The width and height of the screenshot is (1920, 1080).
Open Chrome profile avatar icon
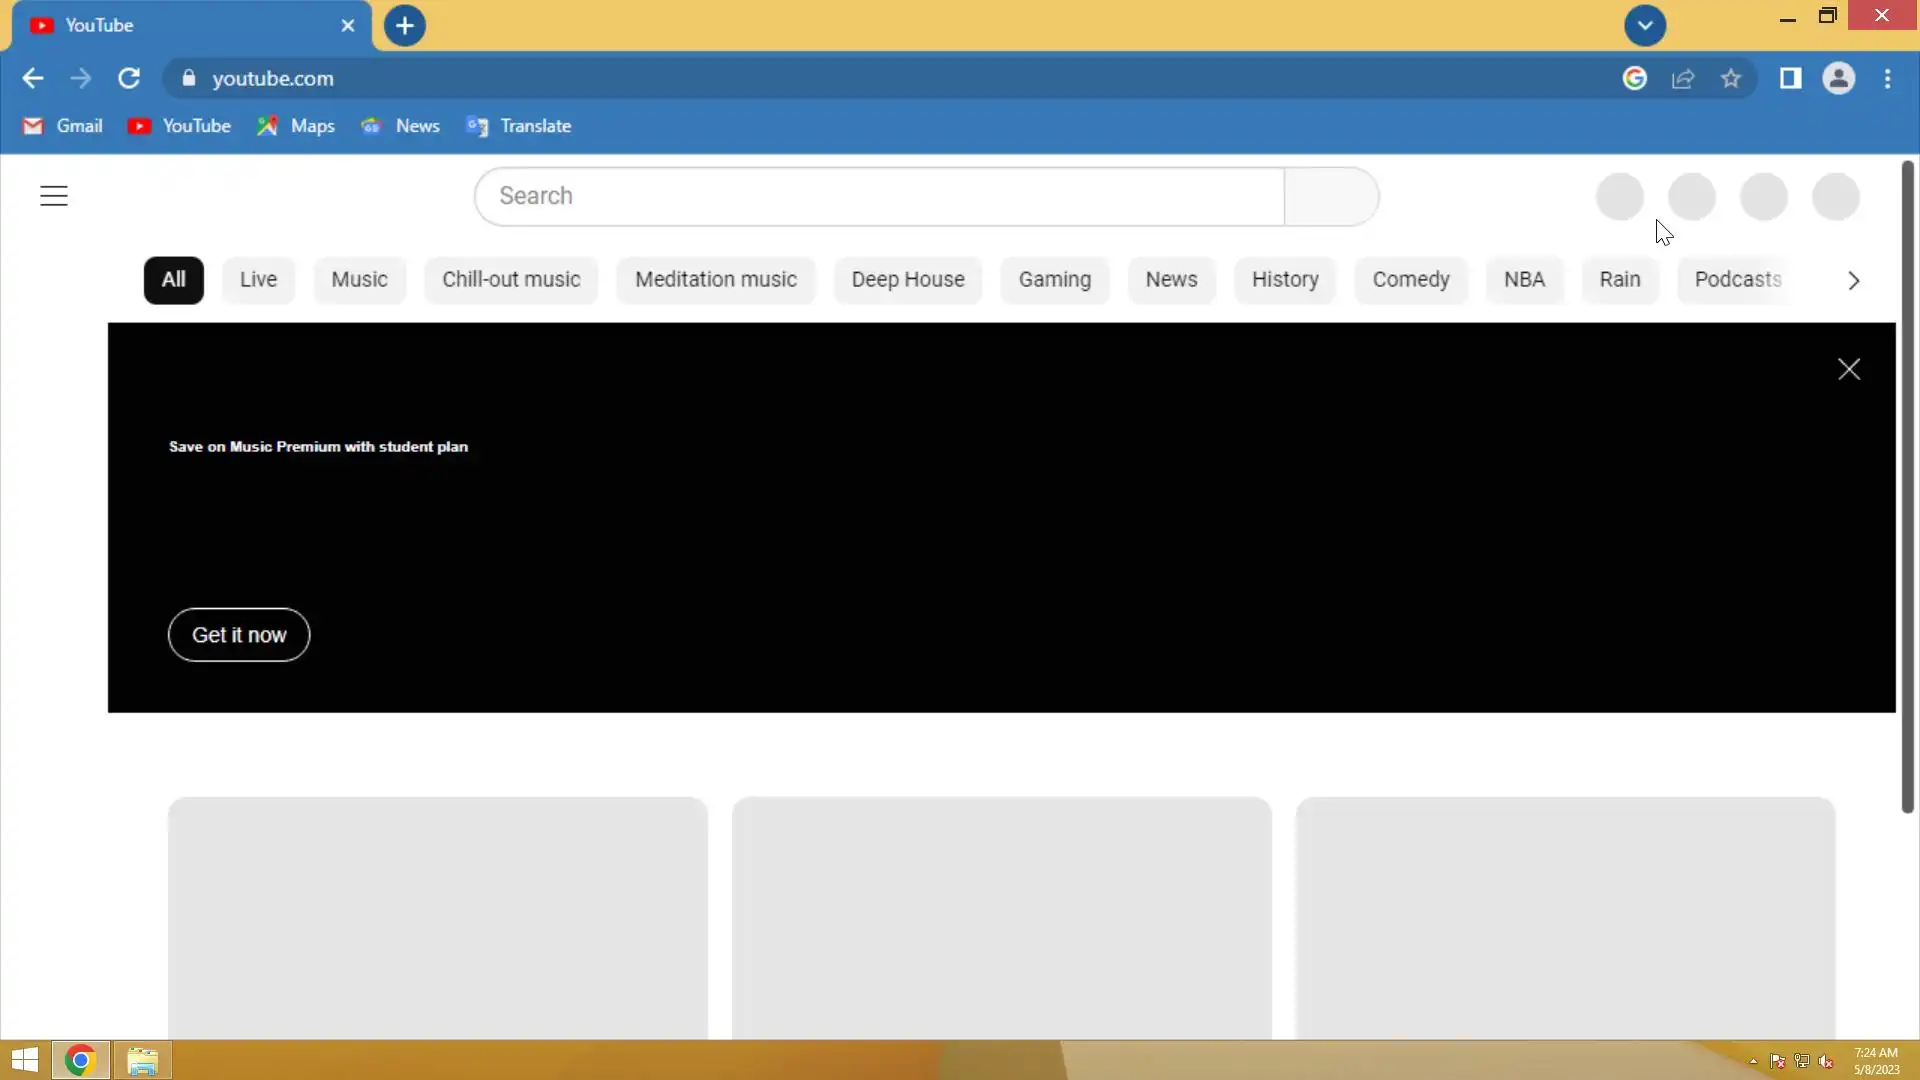pos(1838,78)
